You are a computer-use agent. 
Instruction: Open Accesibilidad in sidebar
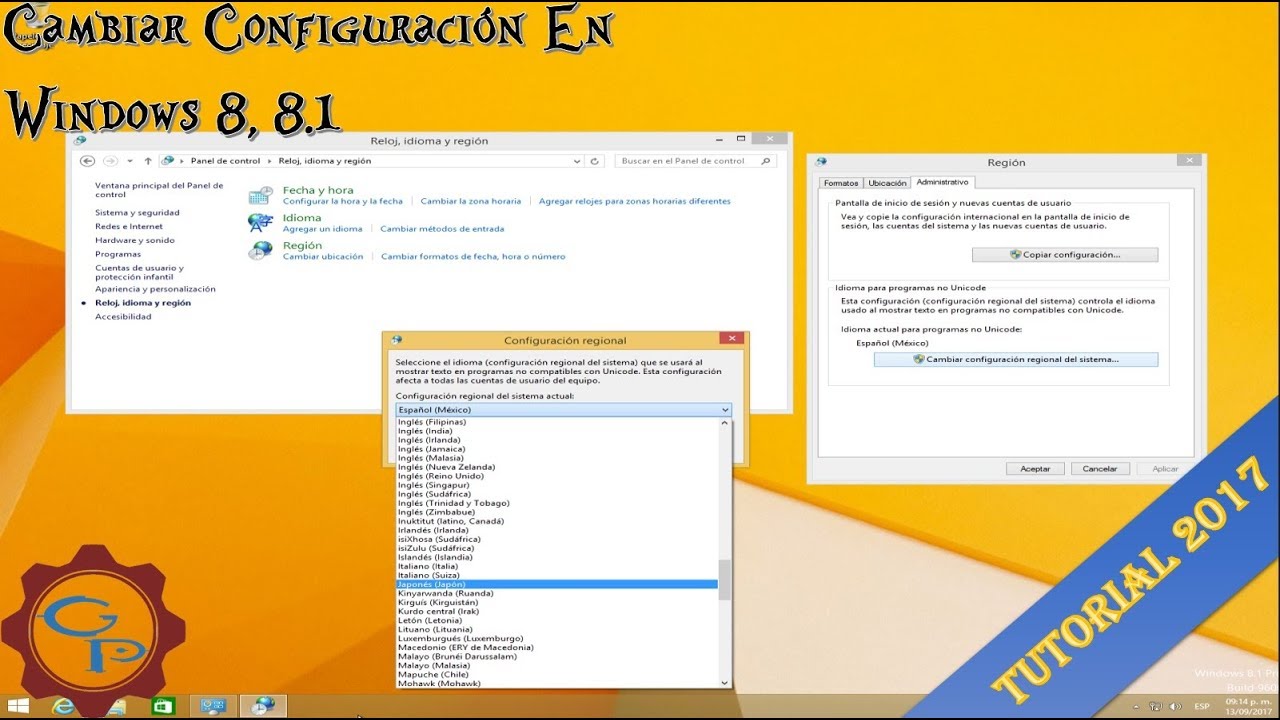click(x=123, y=317)
